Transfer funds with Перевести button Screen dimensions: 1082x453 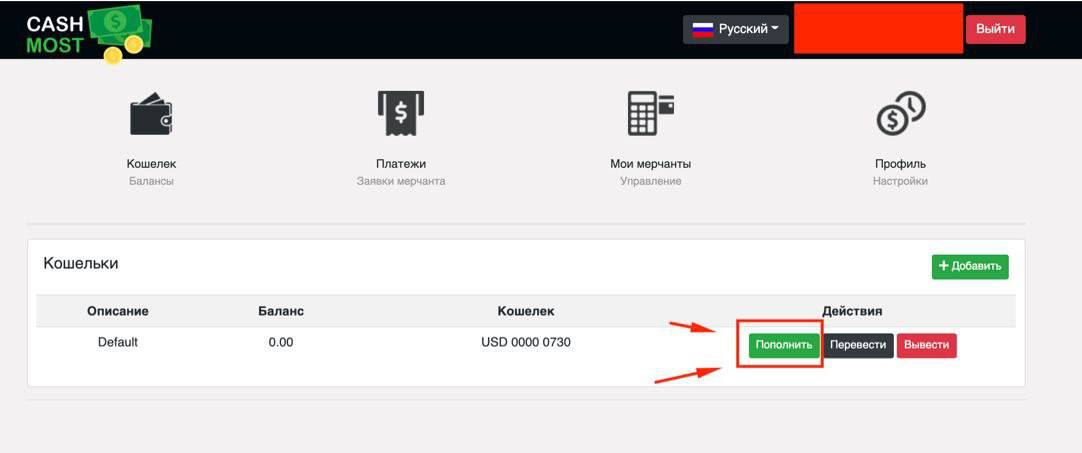click(x=858, y=345)
